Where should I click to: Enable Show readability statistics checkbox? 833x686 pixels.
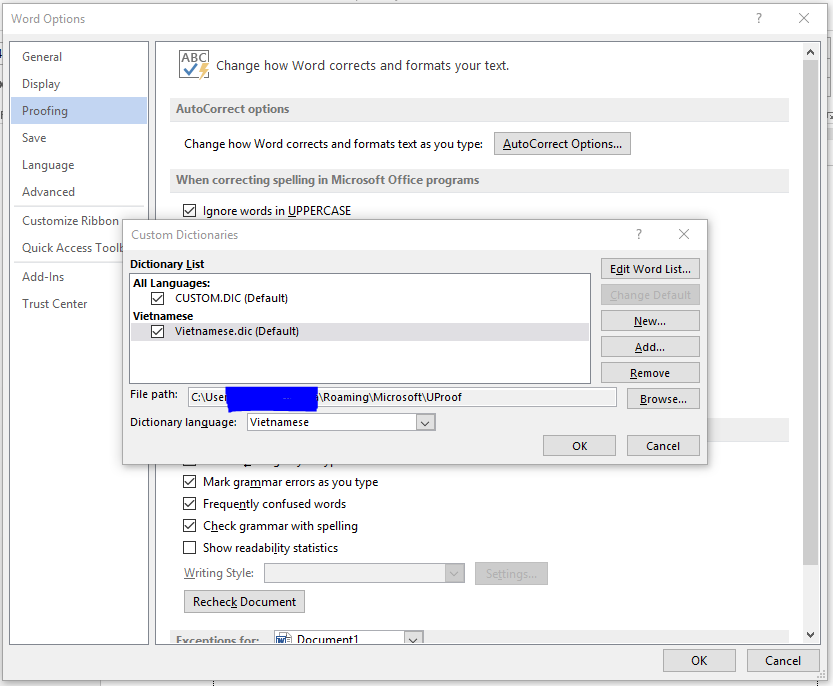tap(190, 548)
